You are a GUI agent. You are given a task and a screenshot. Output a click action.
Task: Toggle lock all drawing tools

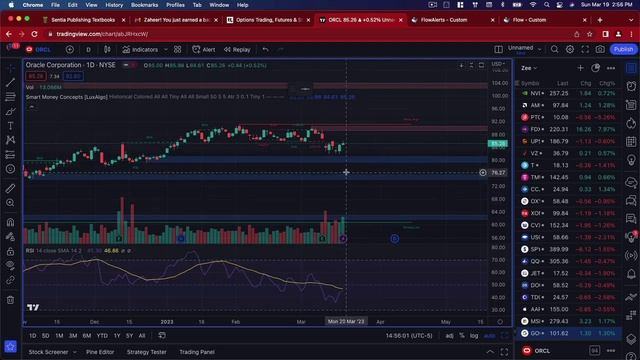[x=10, y=251]
